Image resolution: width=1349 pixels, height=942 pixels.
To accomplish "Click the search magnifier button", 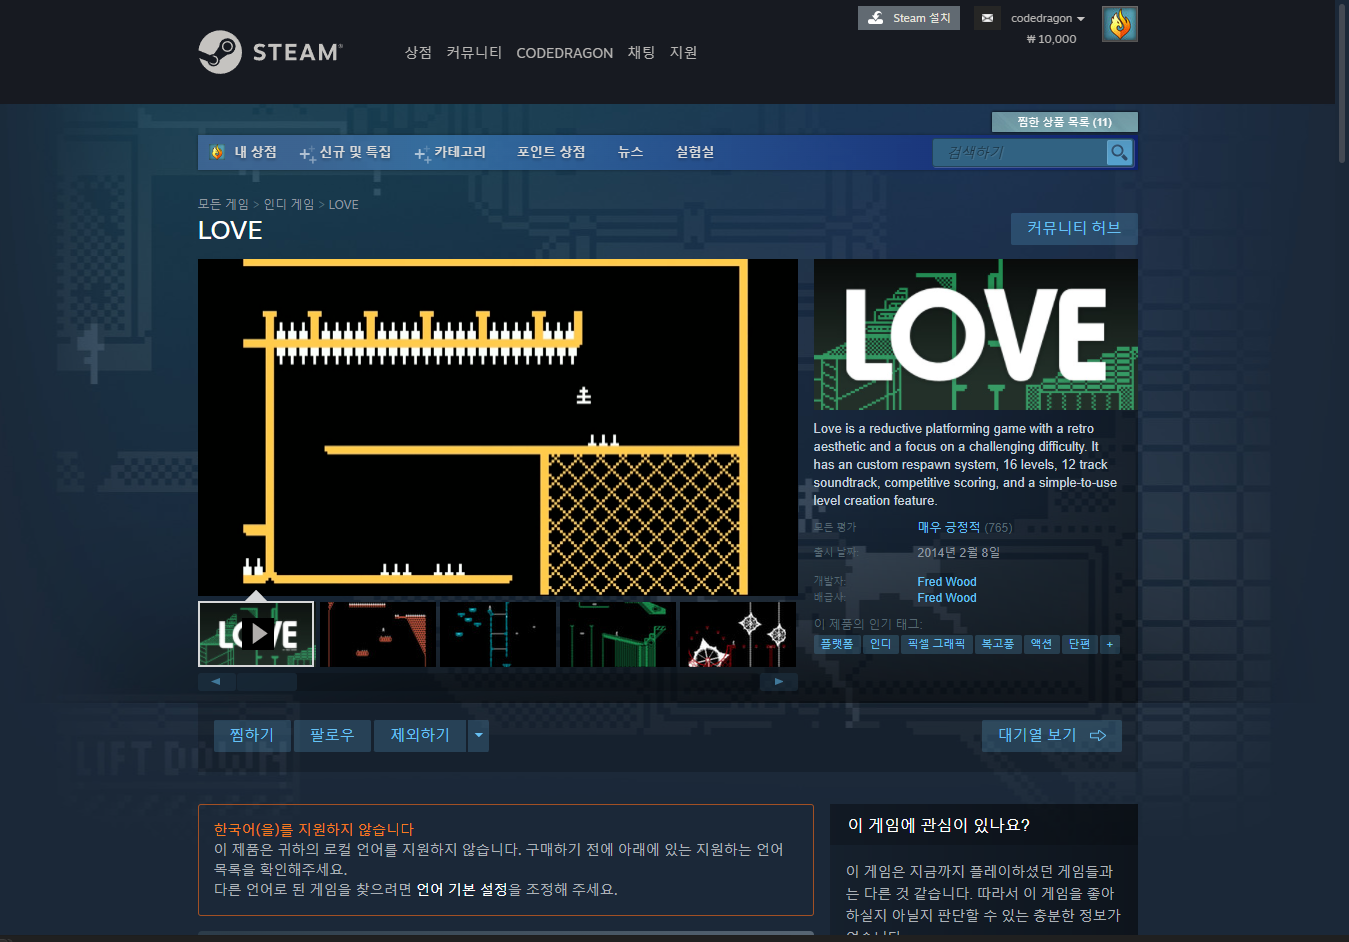I will pyautogui.click(x=1119, y=152).
